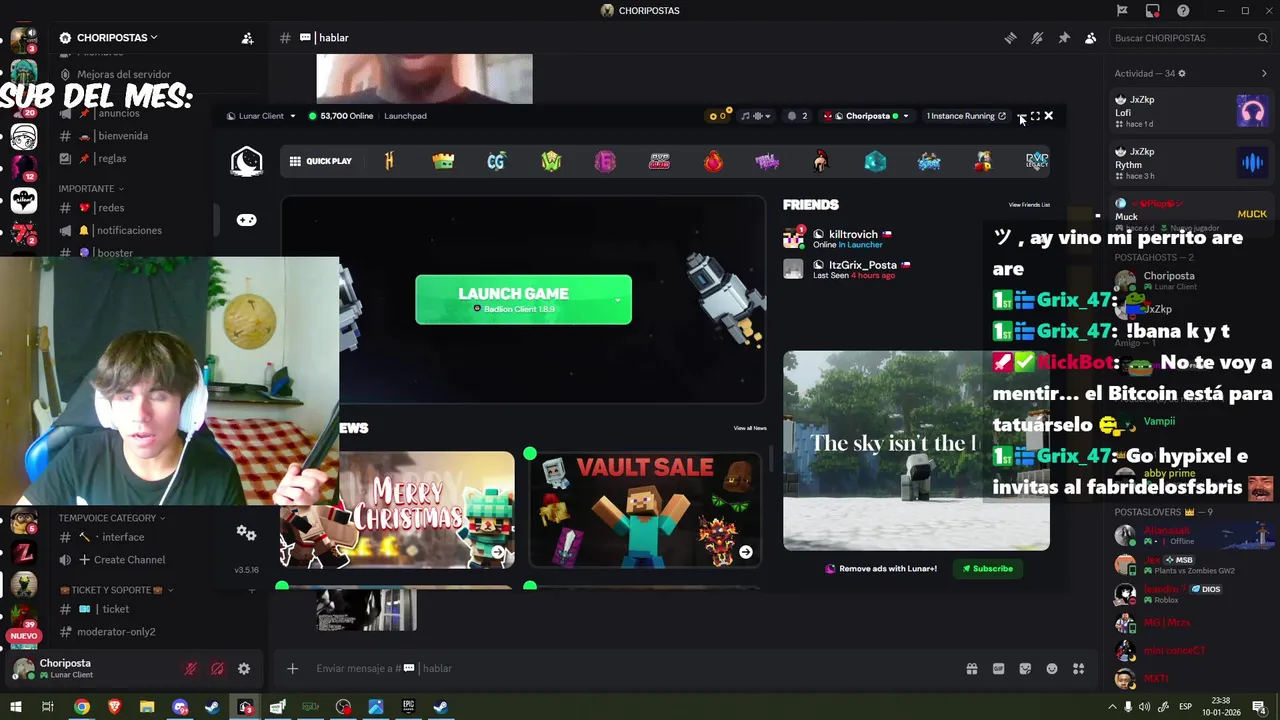Open the gift icon in the message bar

tap(972, 669)
